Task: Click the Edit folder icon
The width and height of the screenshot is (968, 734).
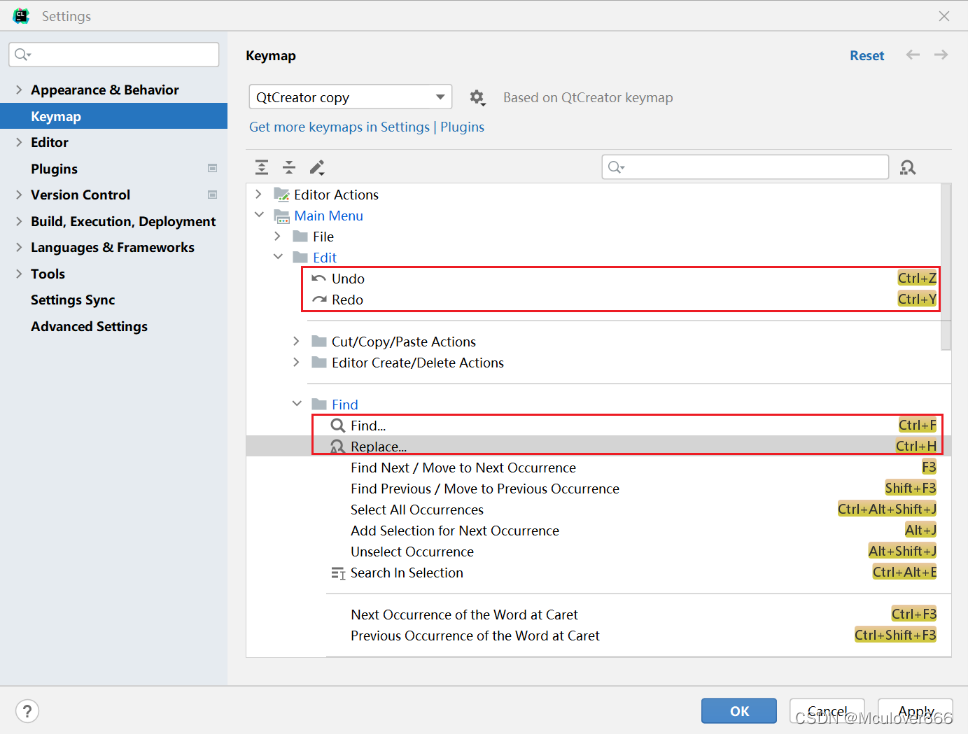Action: [300, 257]
